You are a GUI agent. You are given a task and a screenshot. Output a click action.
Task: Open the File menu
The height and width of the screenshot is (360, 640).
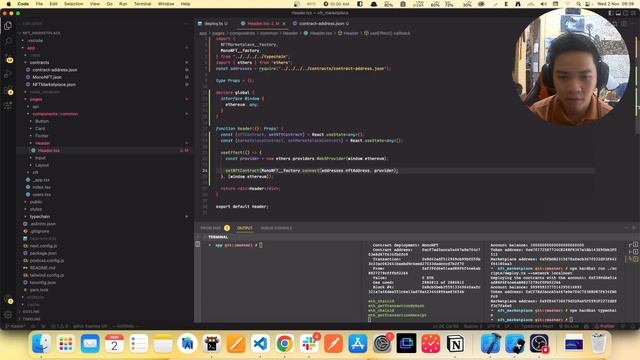(x=39, y=4)
